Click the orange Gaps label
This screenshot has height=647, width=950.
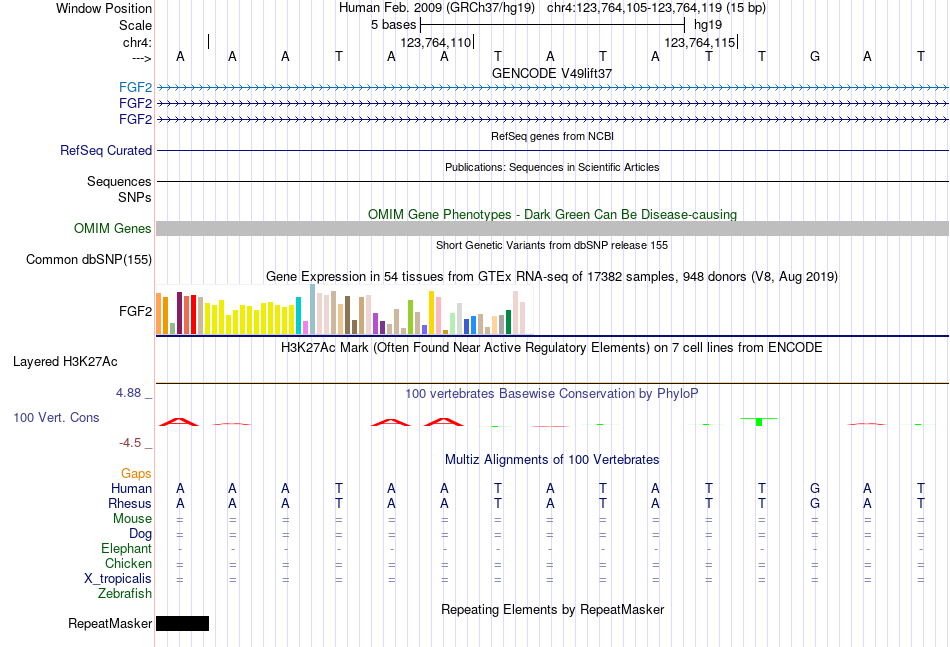136,473
